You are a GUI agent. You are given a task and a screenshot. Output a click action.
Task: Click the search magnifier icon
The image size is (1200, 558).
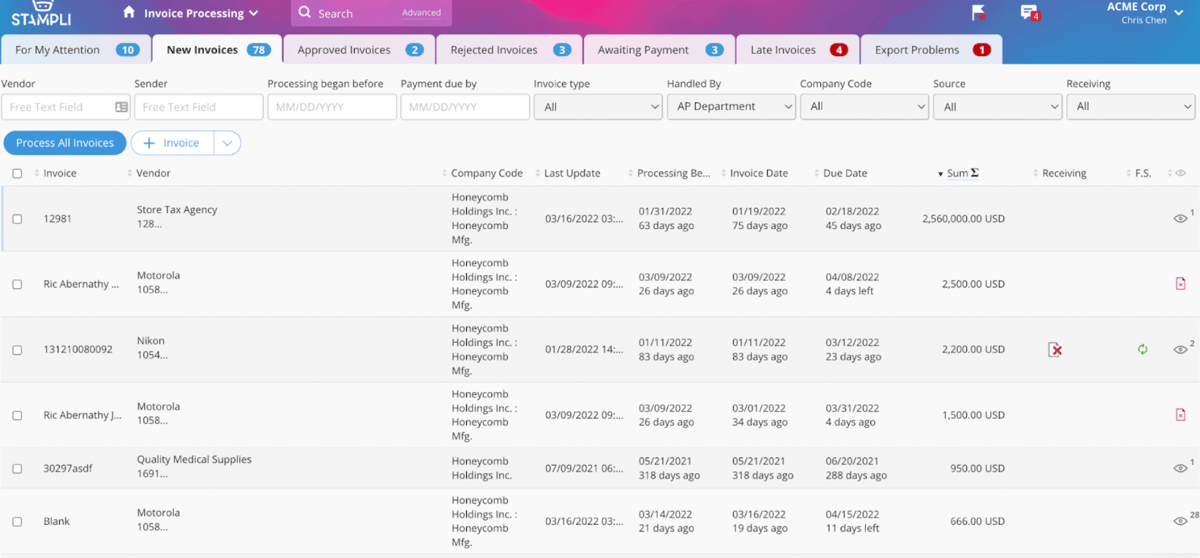pyautogui.click(x=304, y=13)
